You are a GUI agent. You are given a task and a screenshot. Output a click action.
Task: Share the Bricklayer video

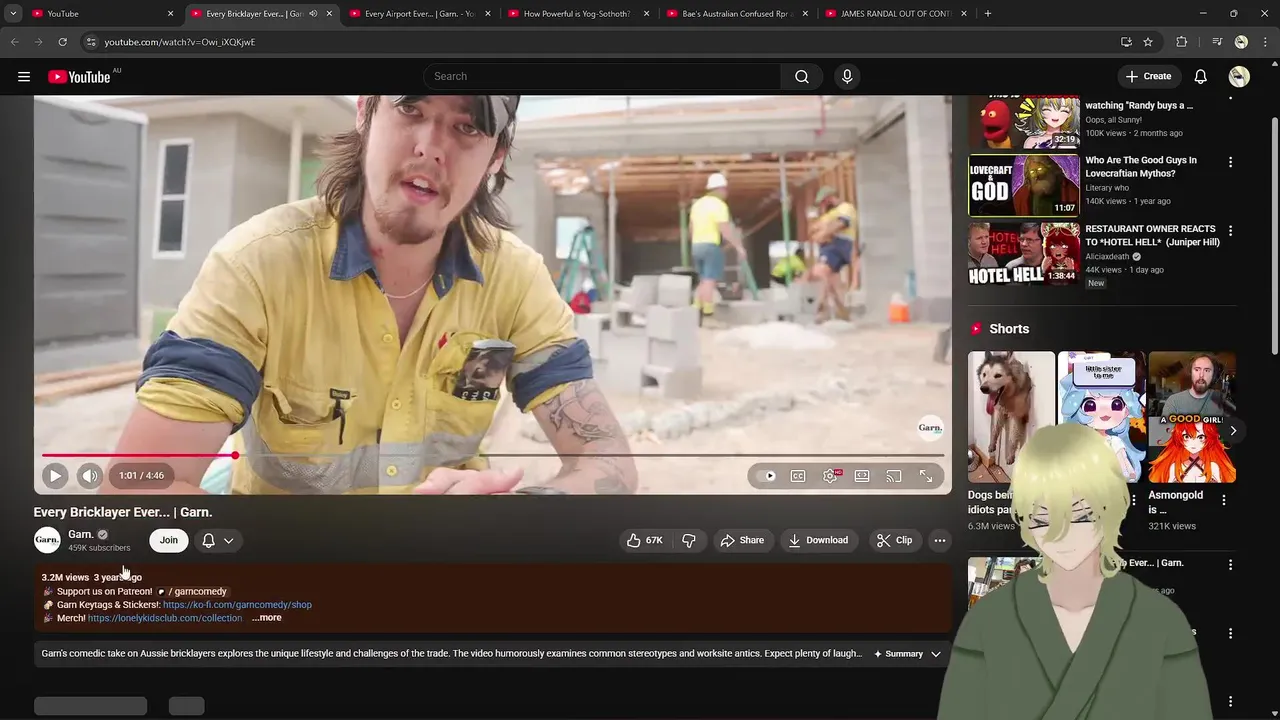[742, 540]
